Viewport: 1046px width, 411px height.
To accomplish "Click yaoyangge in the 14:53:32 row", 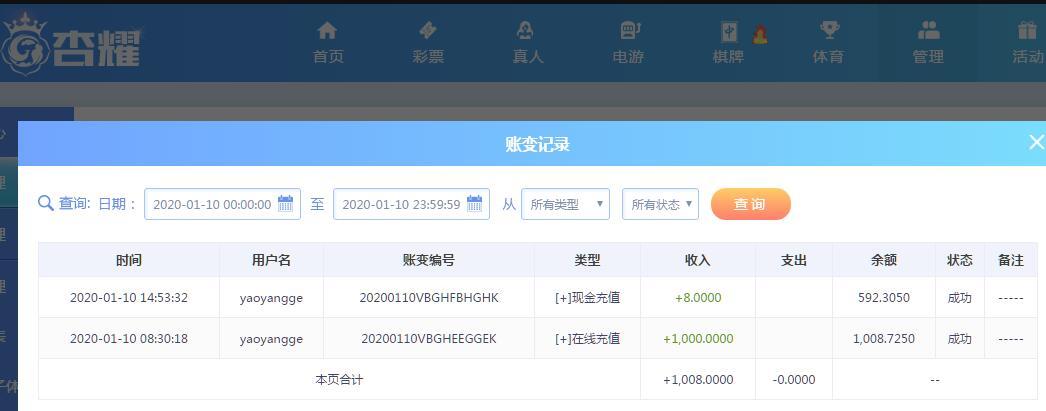I will (x=272, y=298).
